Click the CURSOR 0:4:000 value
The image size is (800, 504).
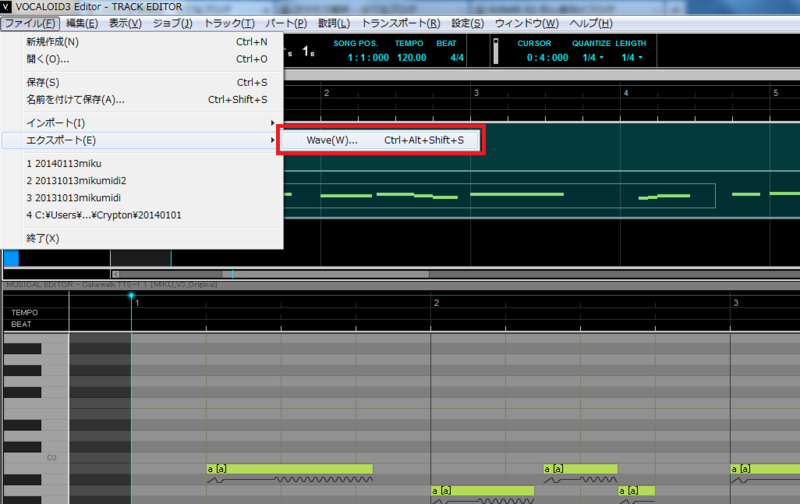coord(547,58)
